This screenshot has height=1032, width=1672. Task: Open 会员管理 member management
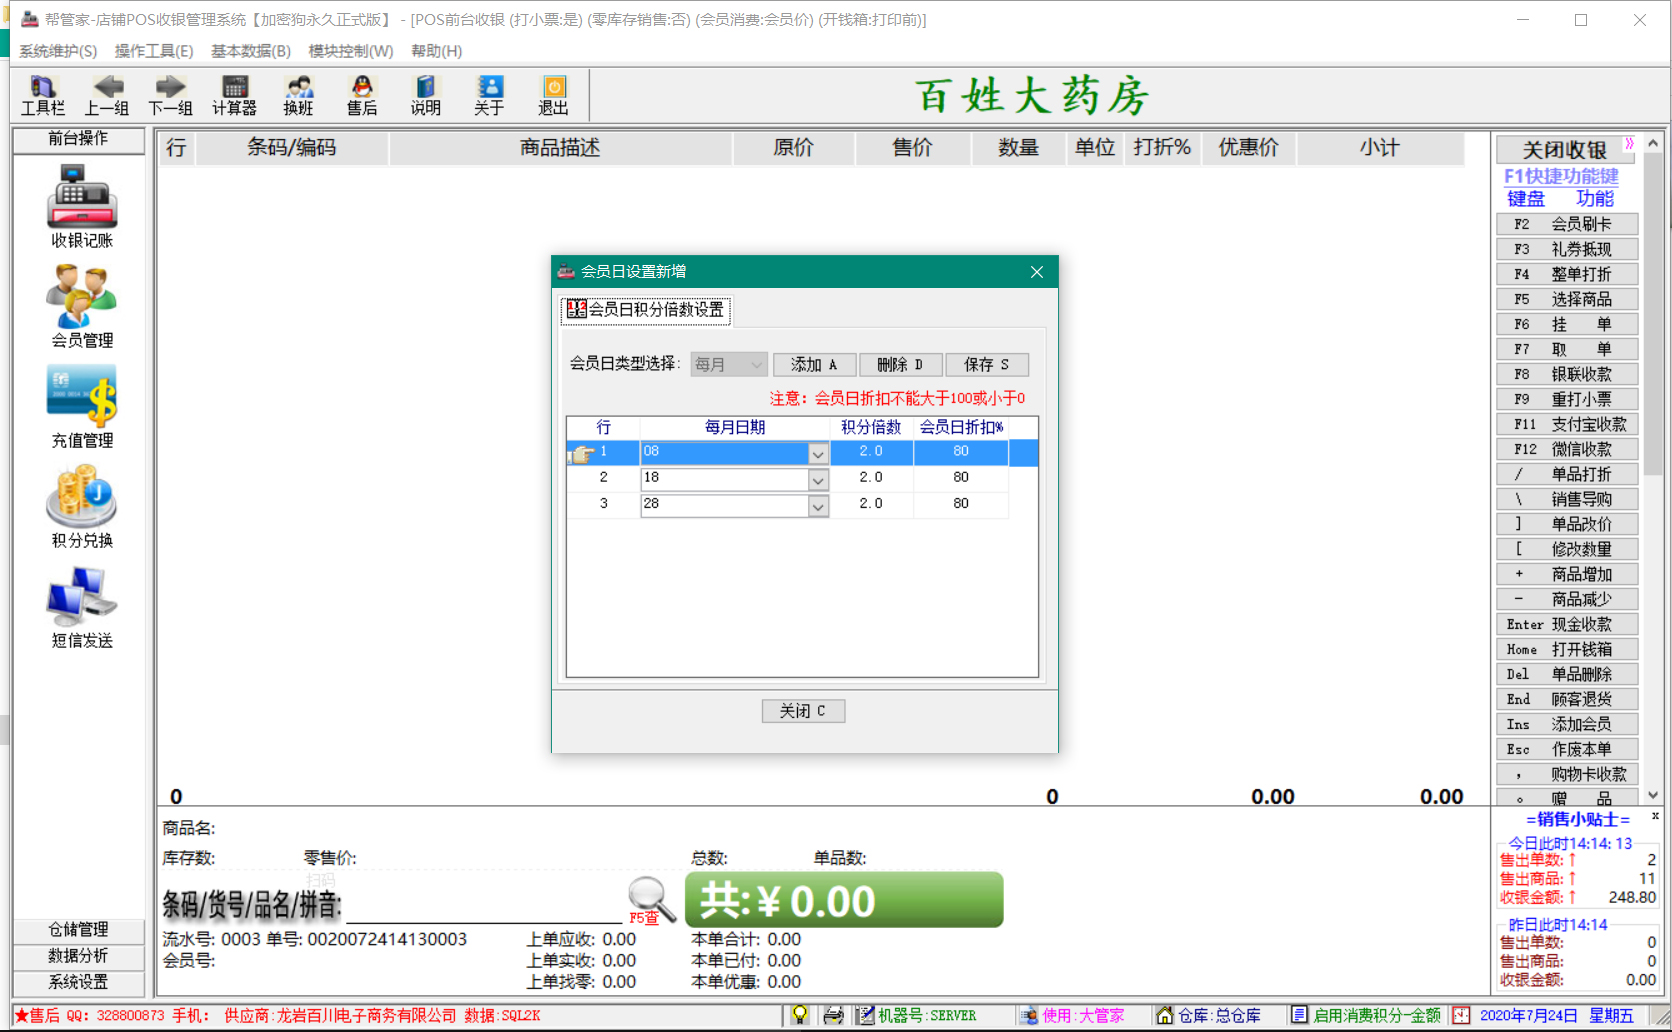[x=82, y=306]
